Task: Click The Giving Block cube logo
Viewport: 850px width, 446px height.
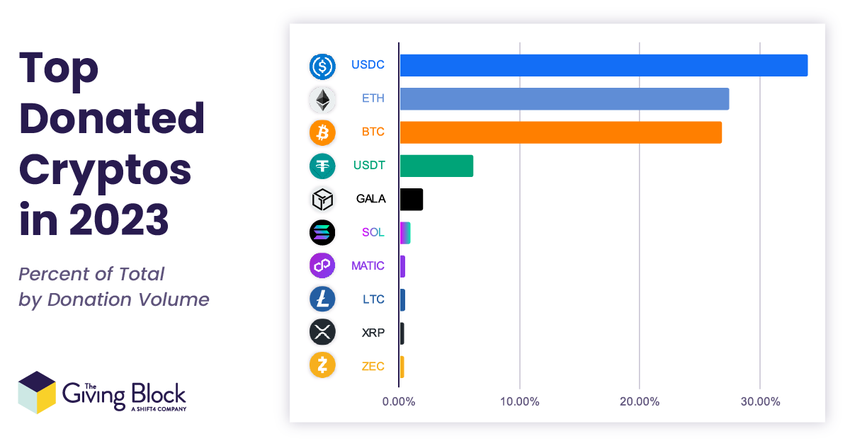Action: [x=37, y=393]
